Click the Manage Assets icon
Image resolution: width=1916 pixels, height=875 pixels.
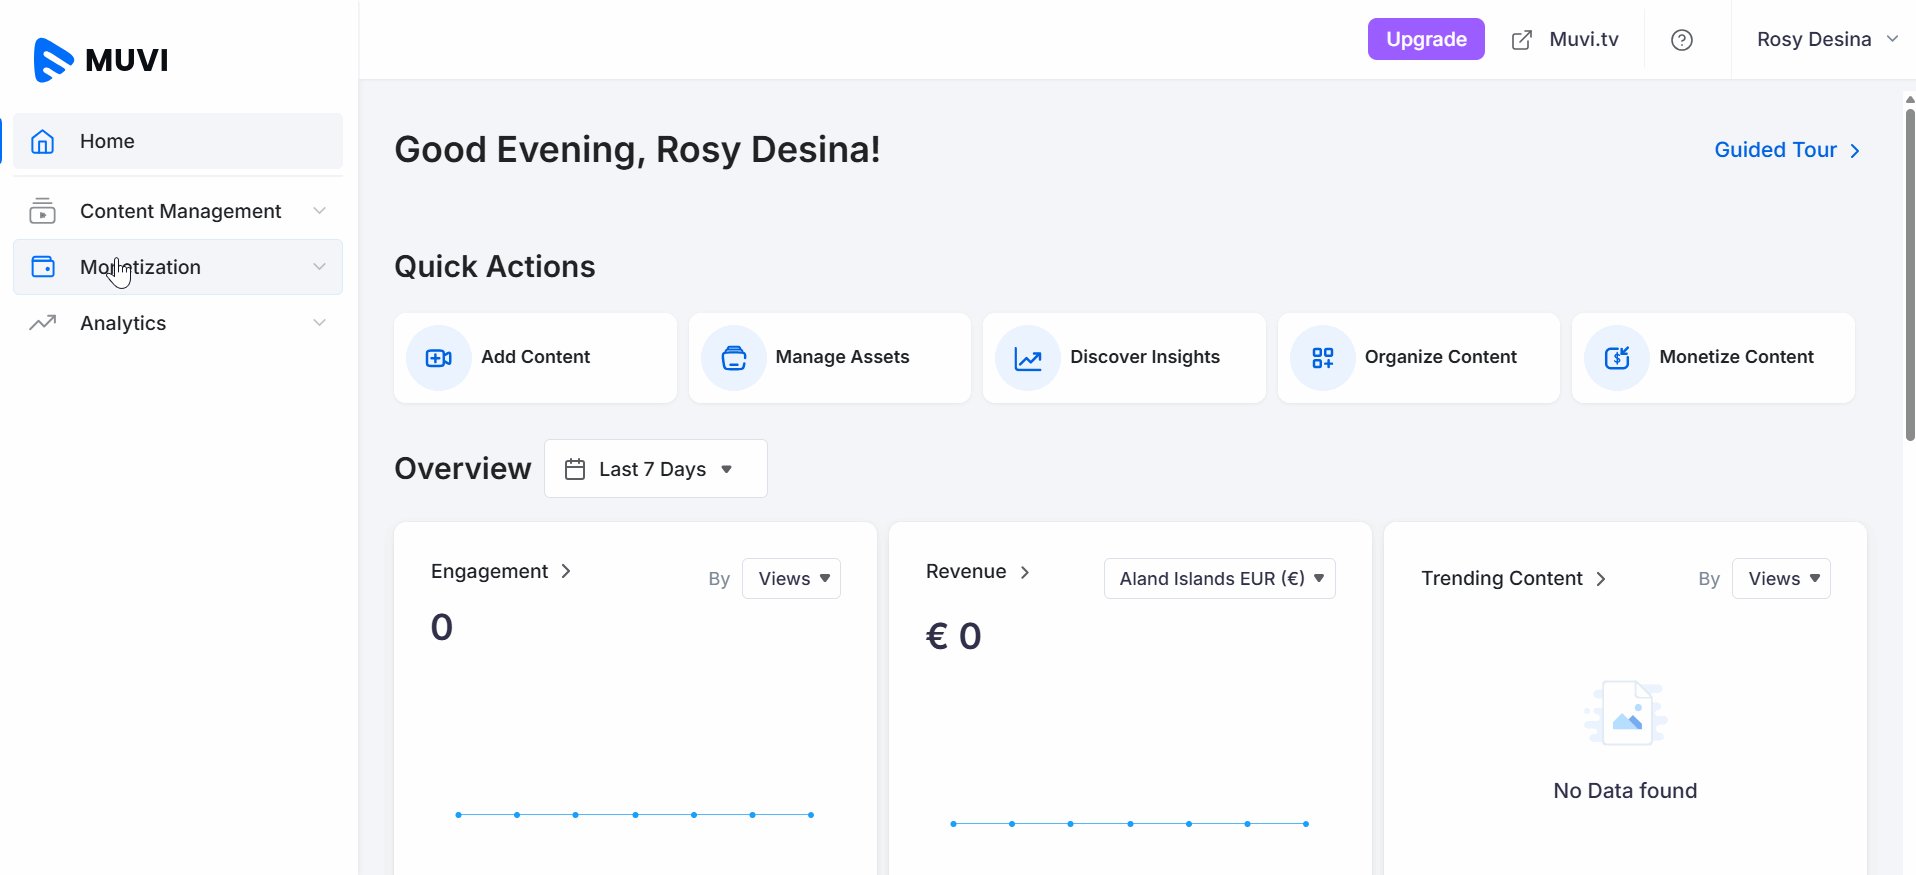(x=733, y=358)
